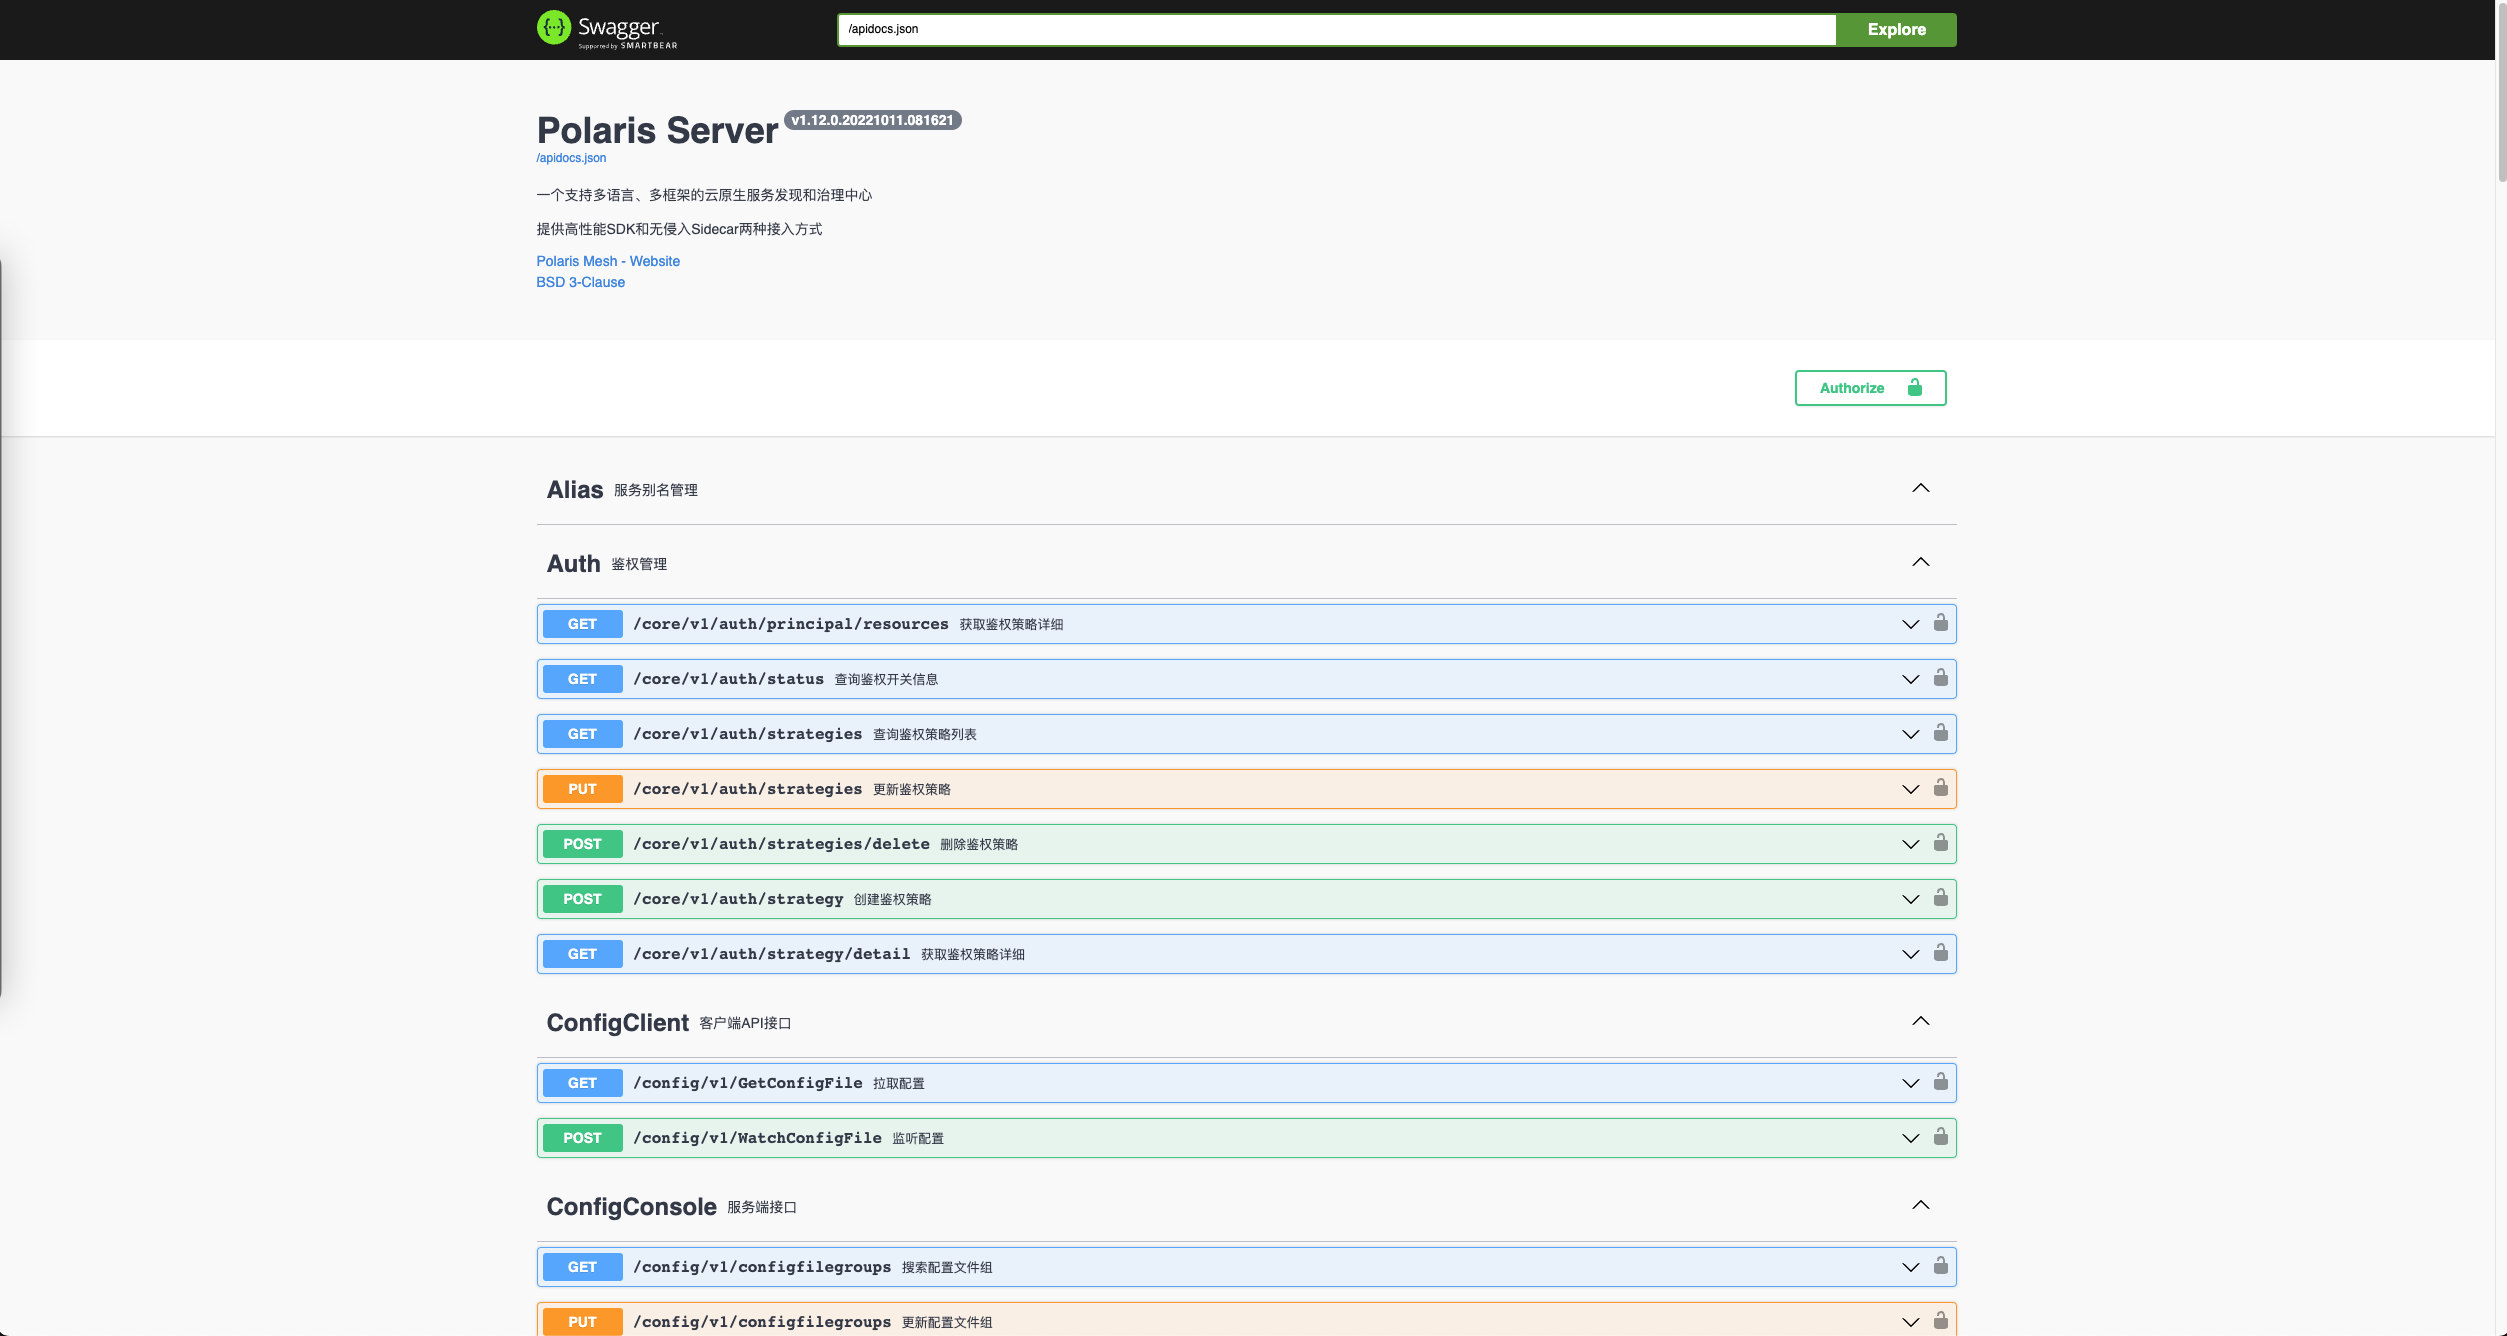The width and height of the screenshot is (2507, 1336).
Task: Collapse the ConfigClient section chevron
Action: pyautogui.click(x=1920, y=1021)
